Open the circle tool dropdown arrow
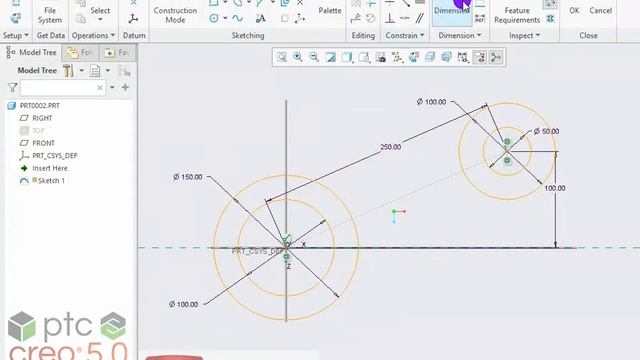Screen dimensions: 640x360 point(225,18)
